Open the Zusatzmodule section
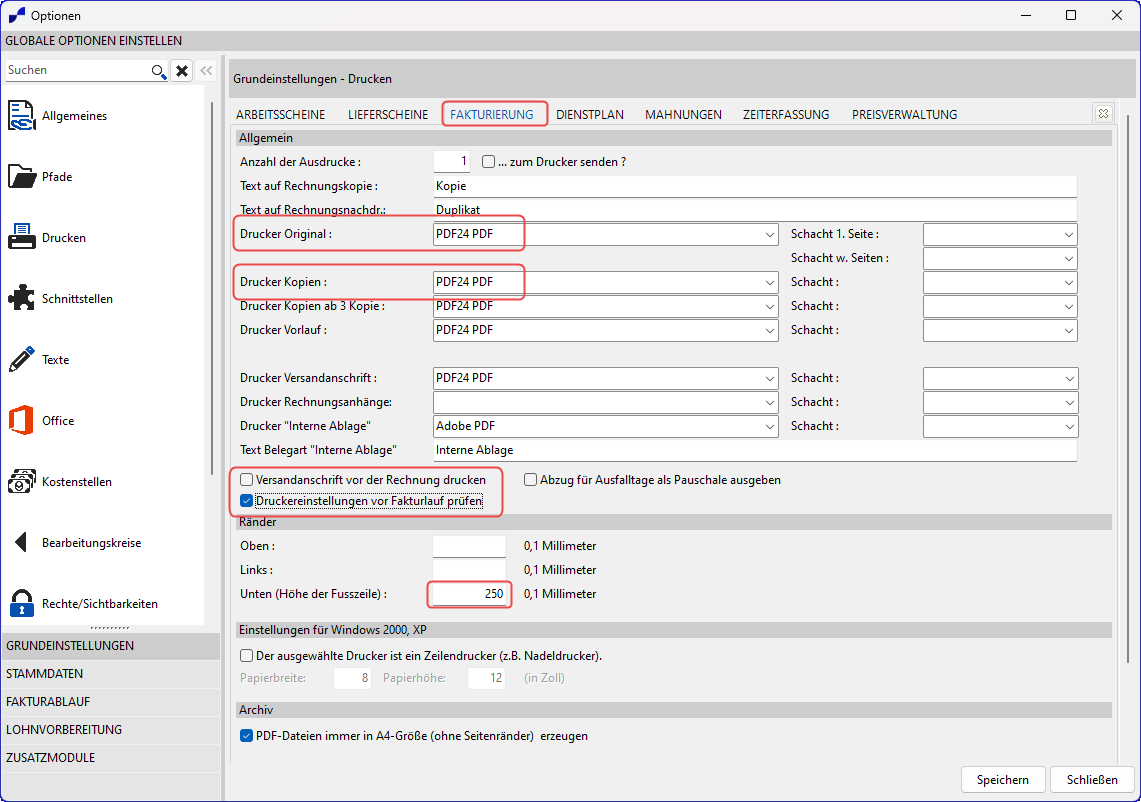The image size is (1141, 802). 111,758
